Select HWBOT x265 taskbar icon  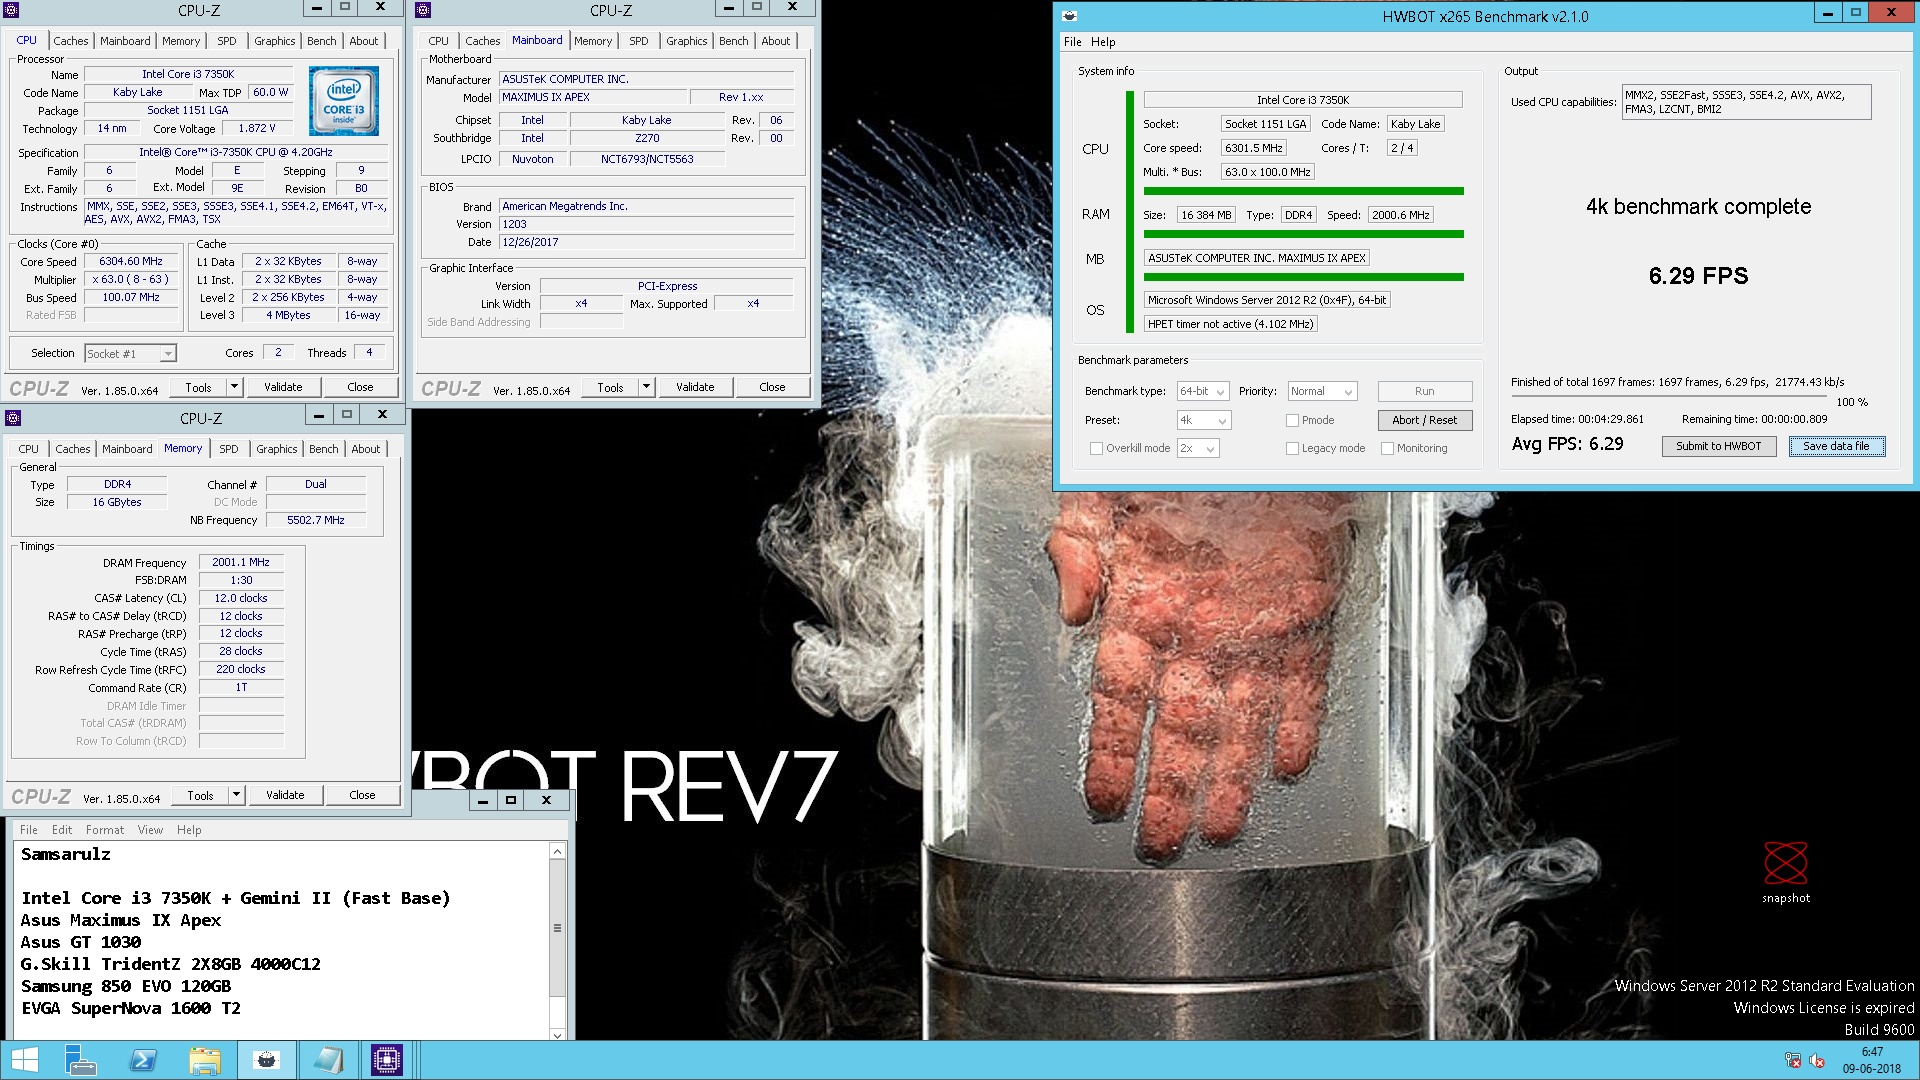coord(266,1060)
